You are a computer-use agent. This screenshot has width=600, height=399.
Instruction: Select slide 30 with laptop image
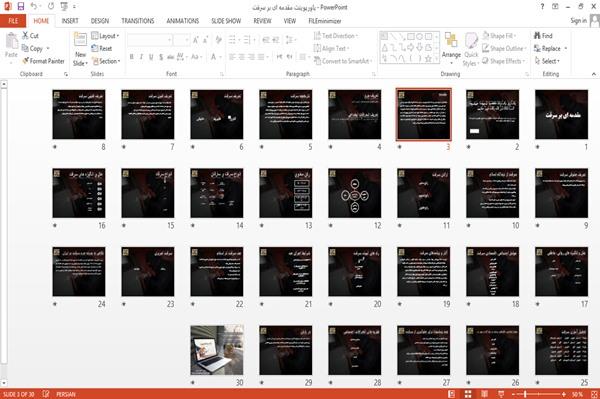pyautogui.click(x=217, y=350)
